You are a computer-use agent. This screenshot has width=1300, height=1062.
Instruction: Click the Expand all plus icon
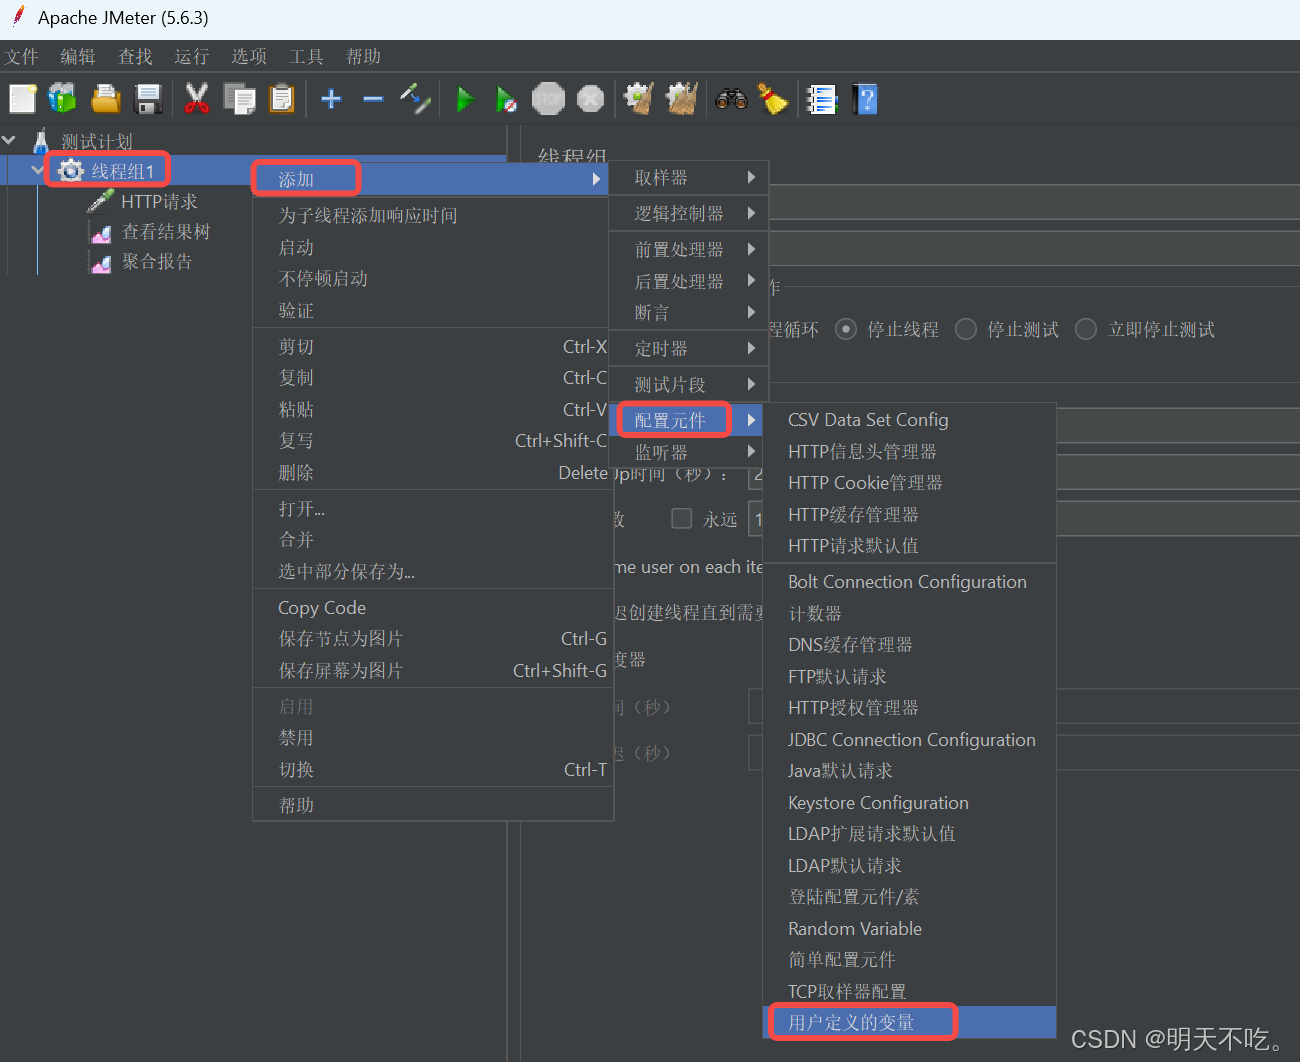(331, 98)
